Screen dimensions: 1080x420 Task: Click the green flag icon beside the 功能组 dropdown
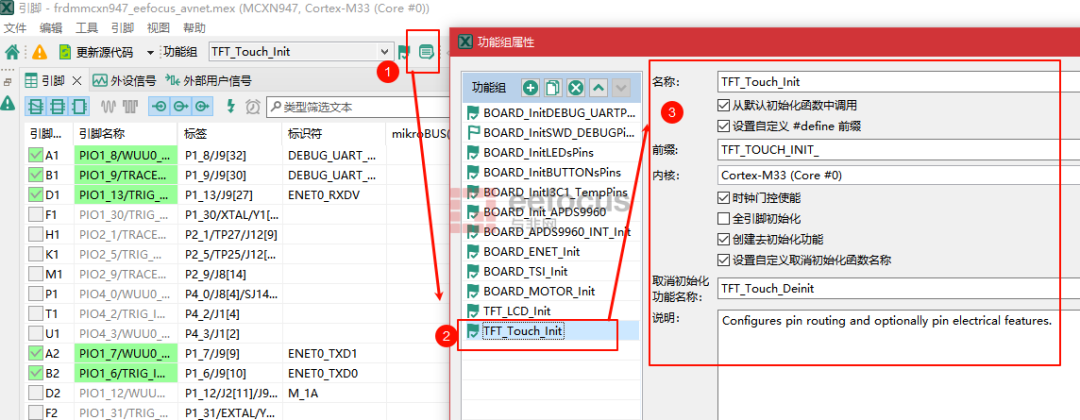tap(404, 52)
